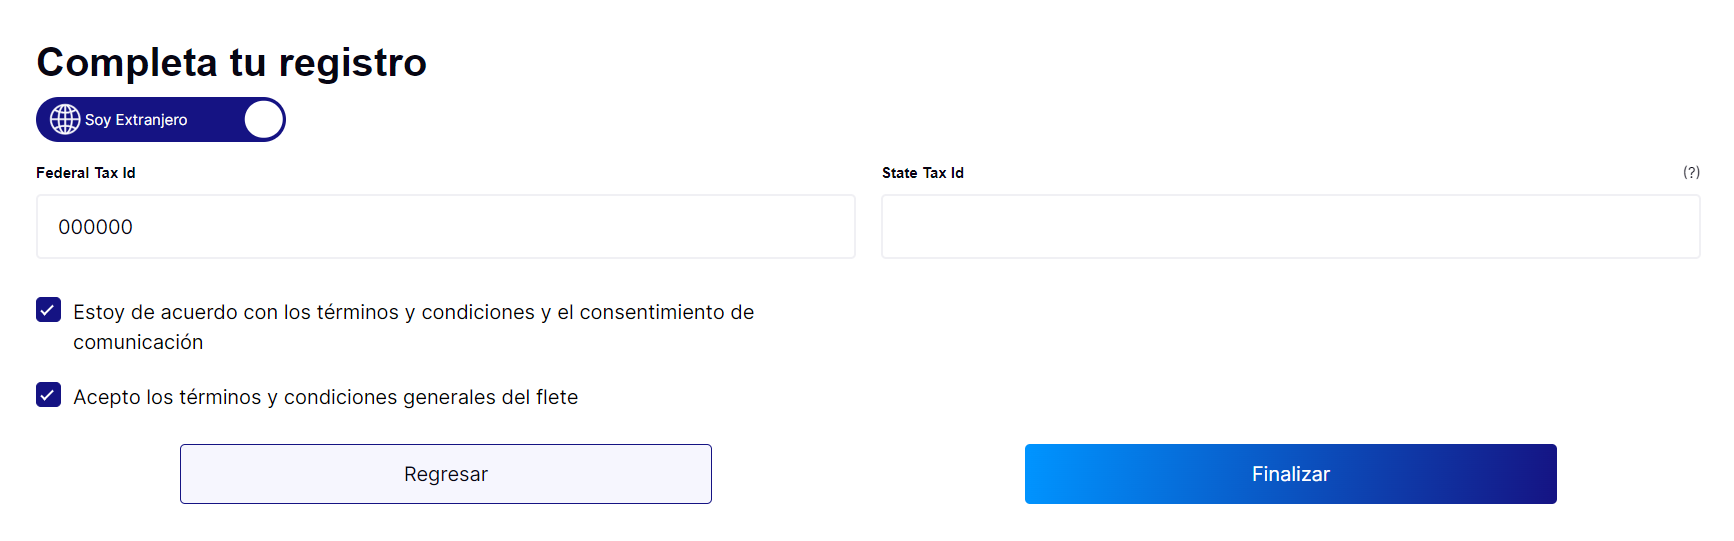The image size is (1734, 541).
Task: Click the globe icon in Soy Extranjero switch
Action: (65, 119)
